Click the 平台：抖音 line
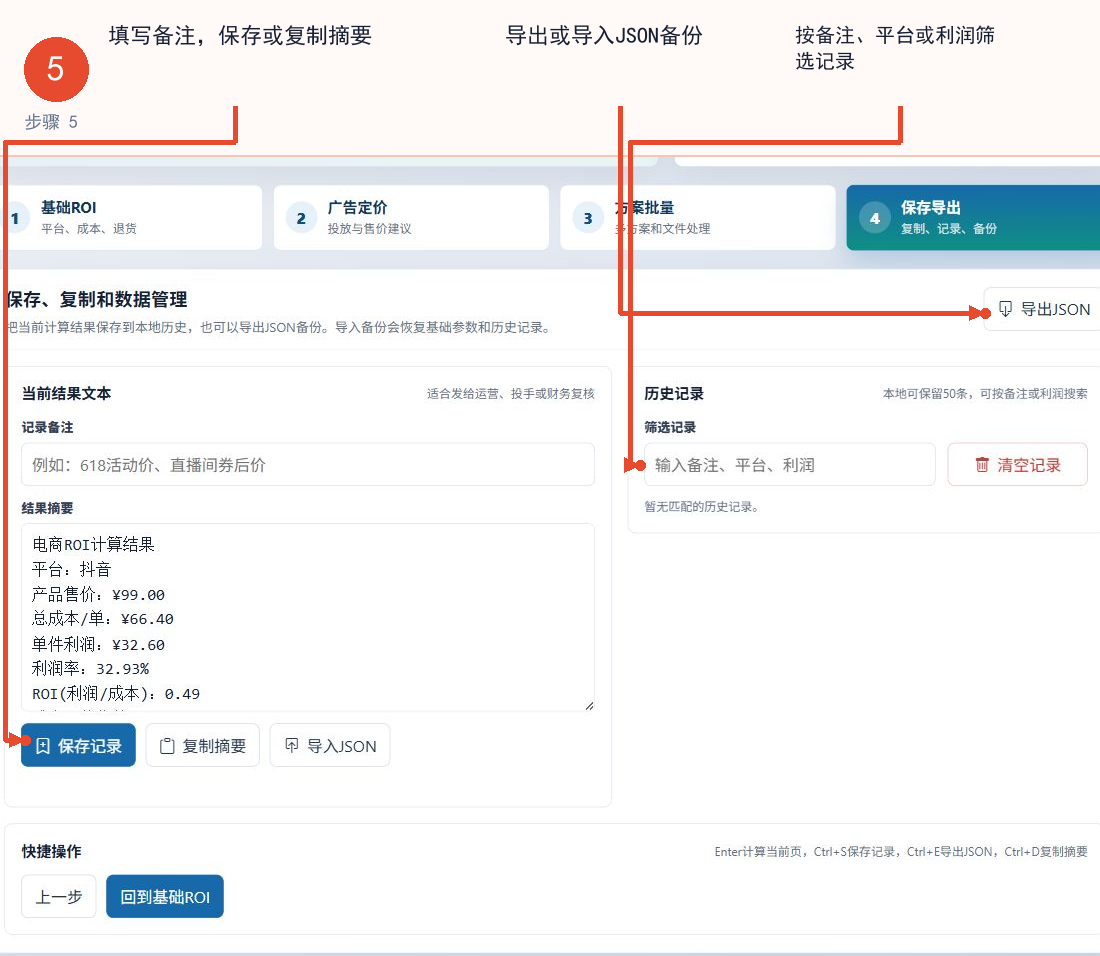 point(72,569)
